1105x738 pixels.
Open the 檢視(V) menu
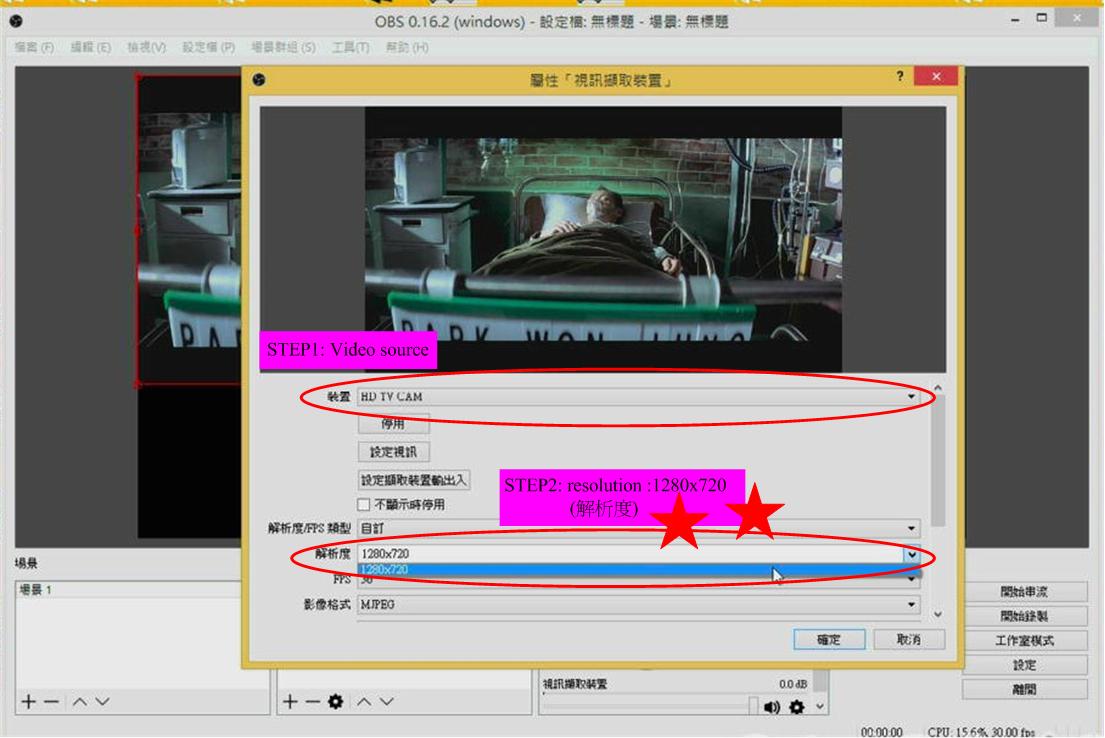pyautogui.click(x=146, y=47)
